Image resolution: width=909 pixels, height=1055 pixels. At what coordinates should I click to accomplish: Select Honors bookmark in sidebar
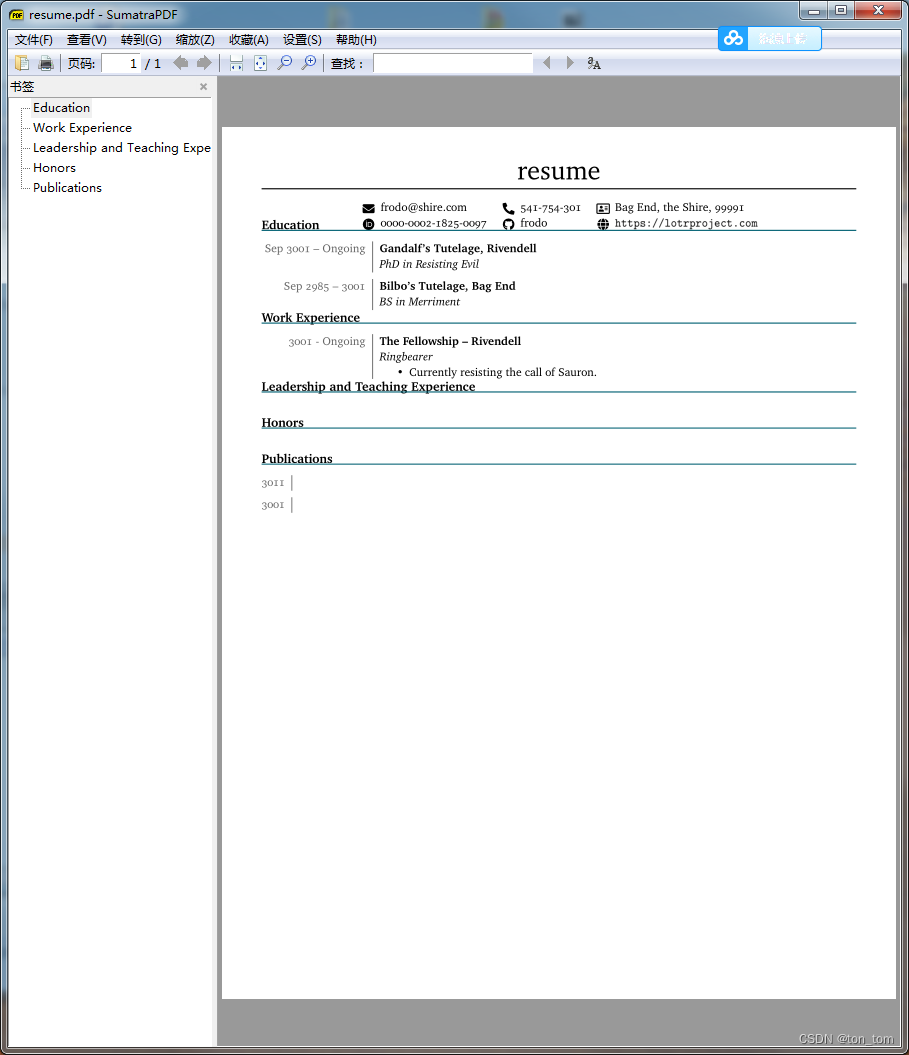click(x=54, y=168)
